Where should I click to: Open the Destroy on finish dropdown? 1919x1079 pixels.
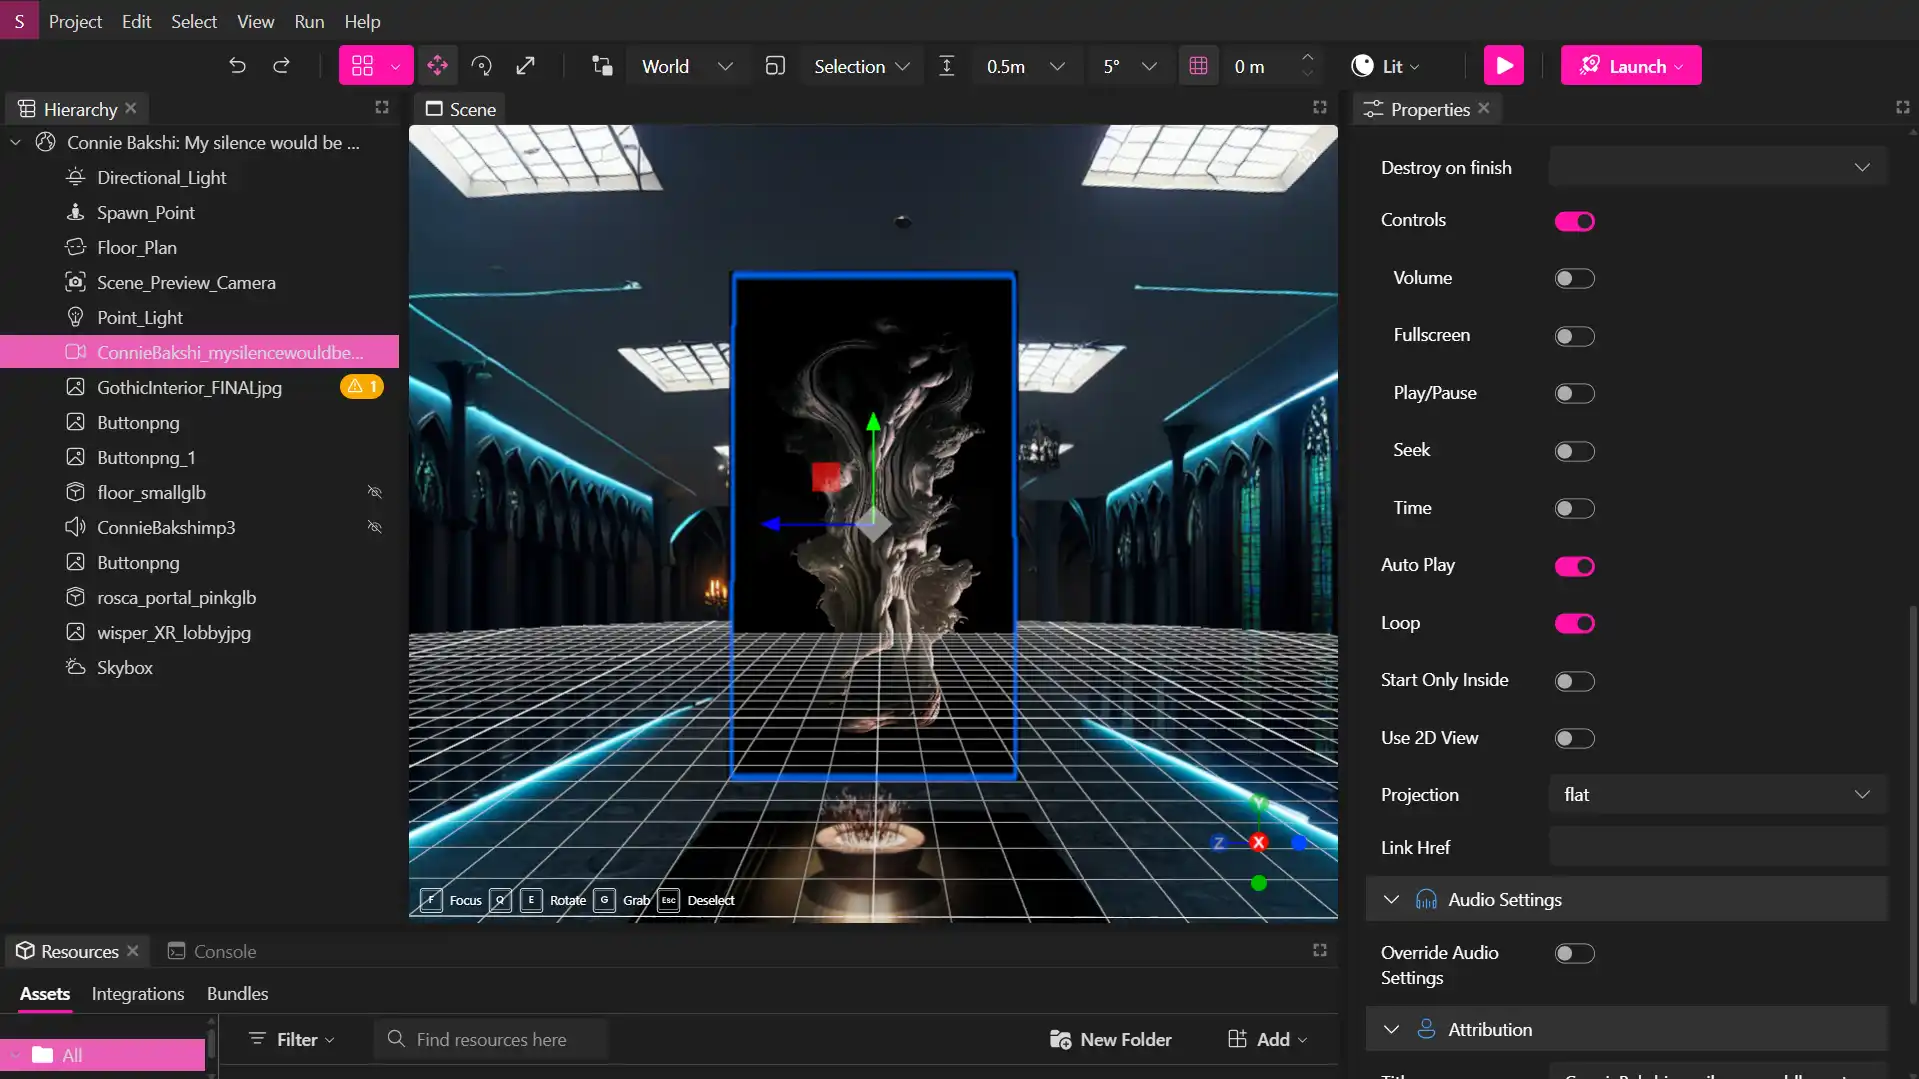1718,167
